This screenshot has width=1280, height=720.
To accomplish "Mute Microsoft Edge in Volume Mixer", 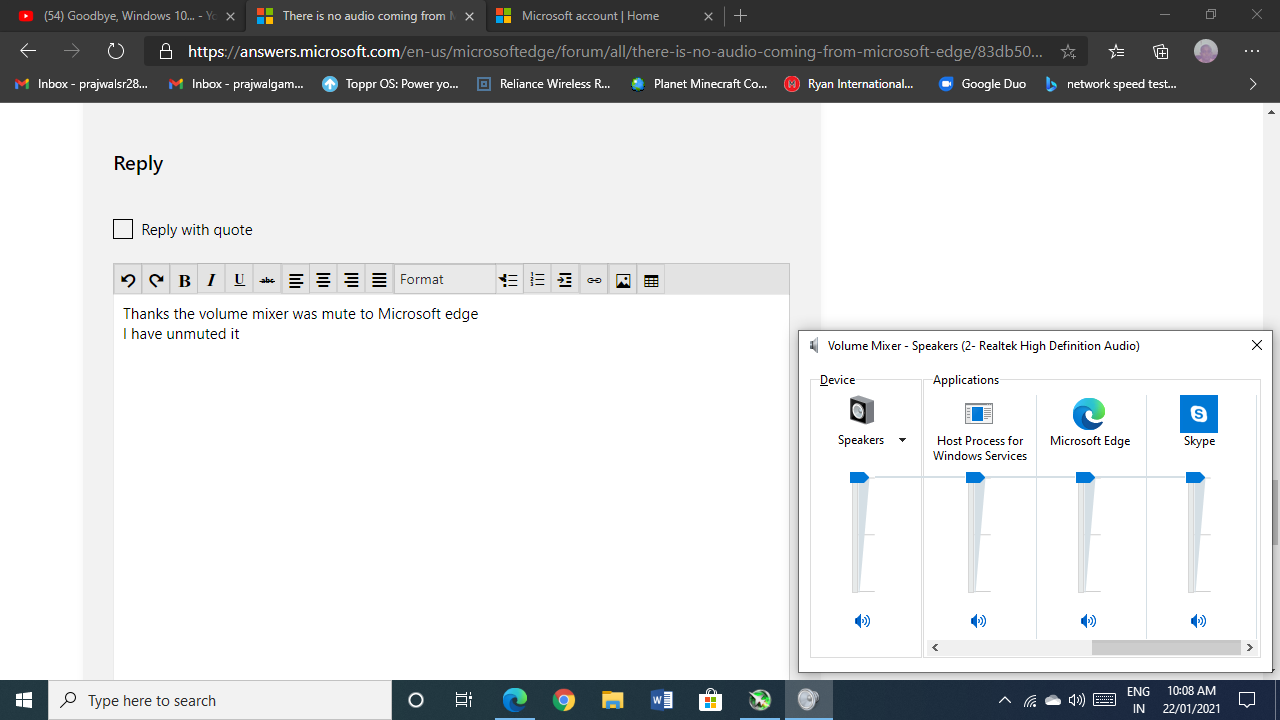I will click(x=1088, y=621).
